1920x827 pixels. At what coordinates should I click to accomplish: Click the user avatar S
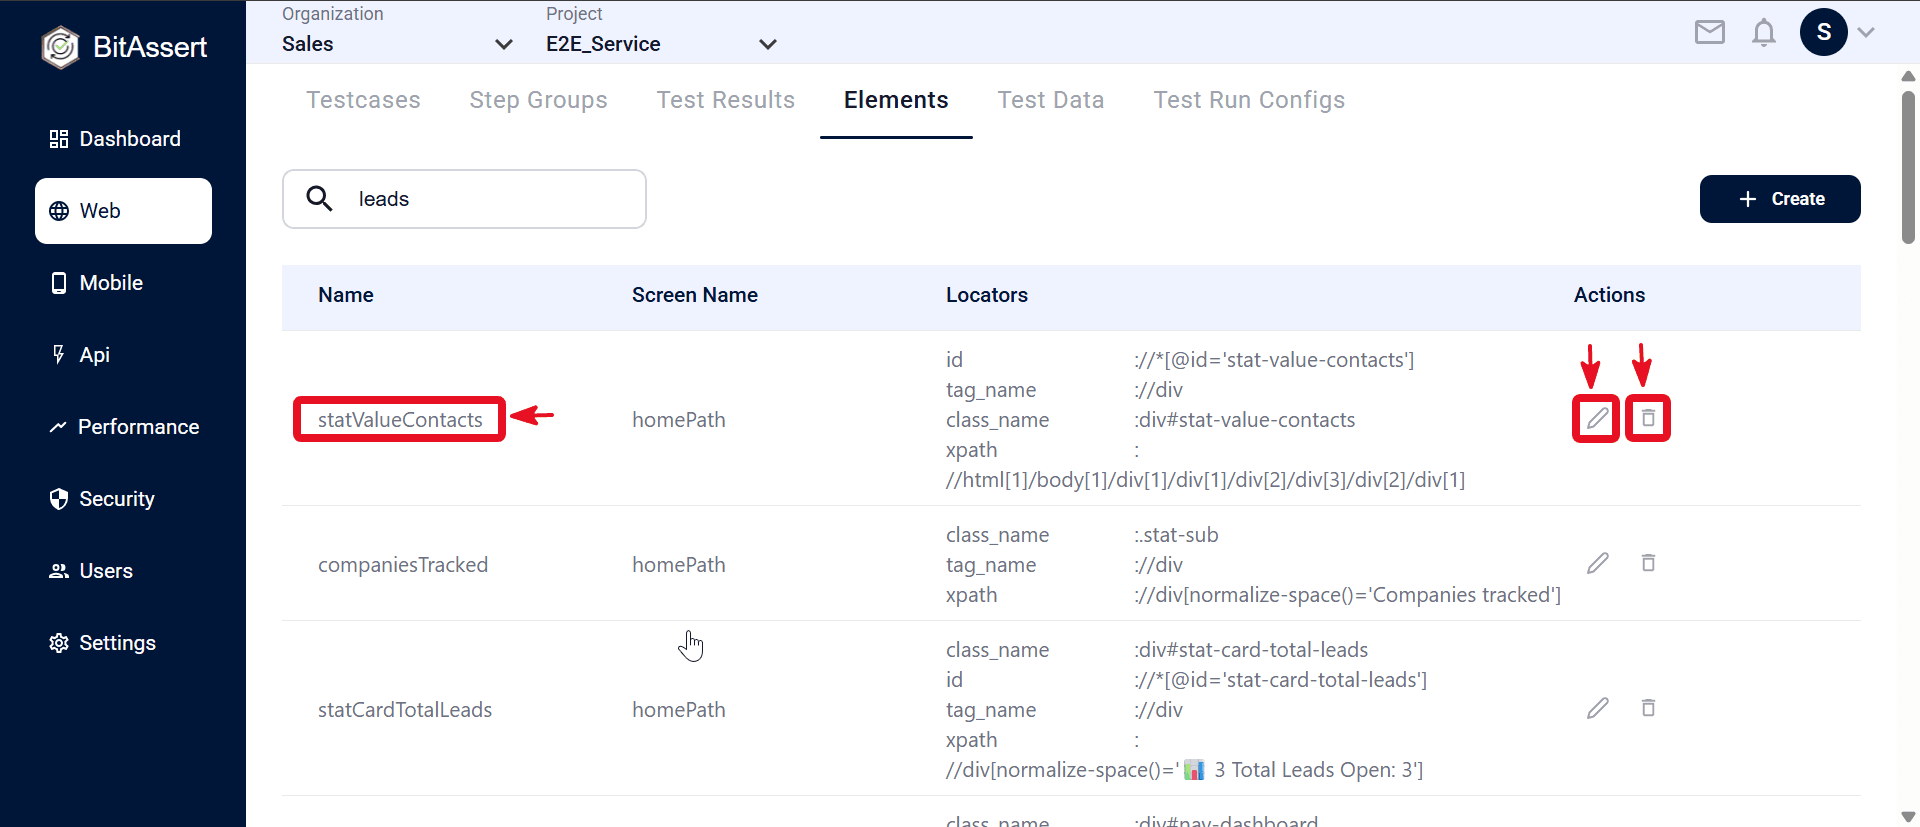click(1824, 32)
